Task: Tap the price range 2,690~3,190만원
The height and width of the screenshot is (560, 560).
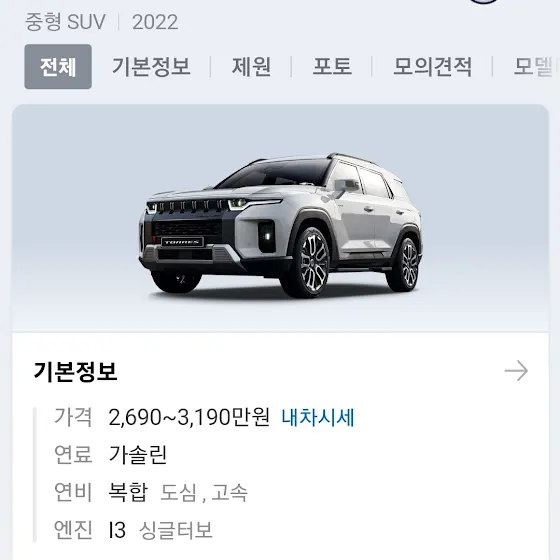Action: point(189,417)
